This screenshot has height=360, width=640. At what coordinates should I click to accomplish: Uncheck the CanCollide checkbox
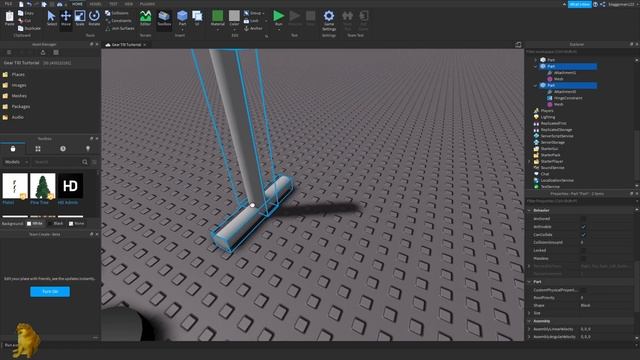[x=583, y=235]
